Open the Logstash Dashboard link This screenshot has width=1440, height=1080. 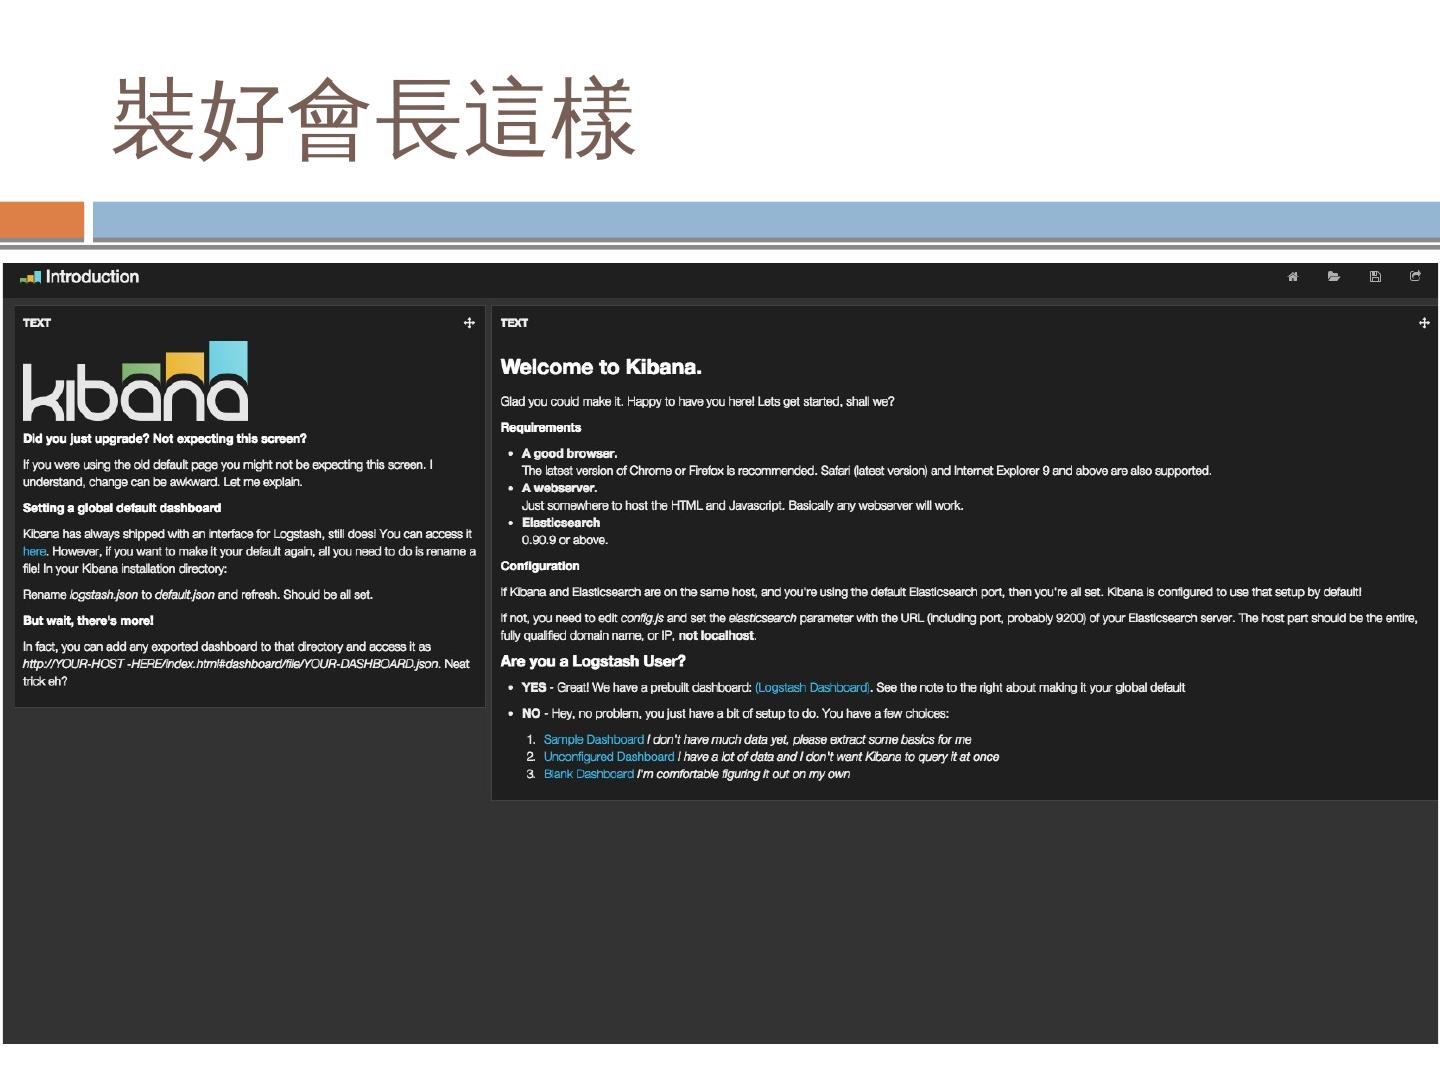click(x=813, y=688)
